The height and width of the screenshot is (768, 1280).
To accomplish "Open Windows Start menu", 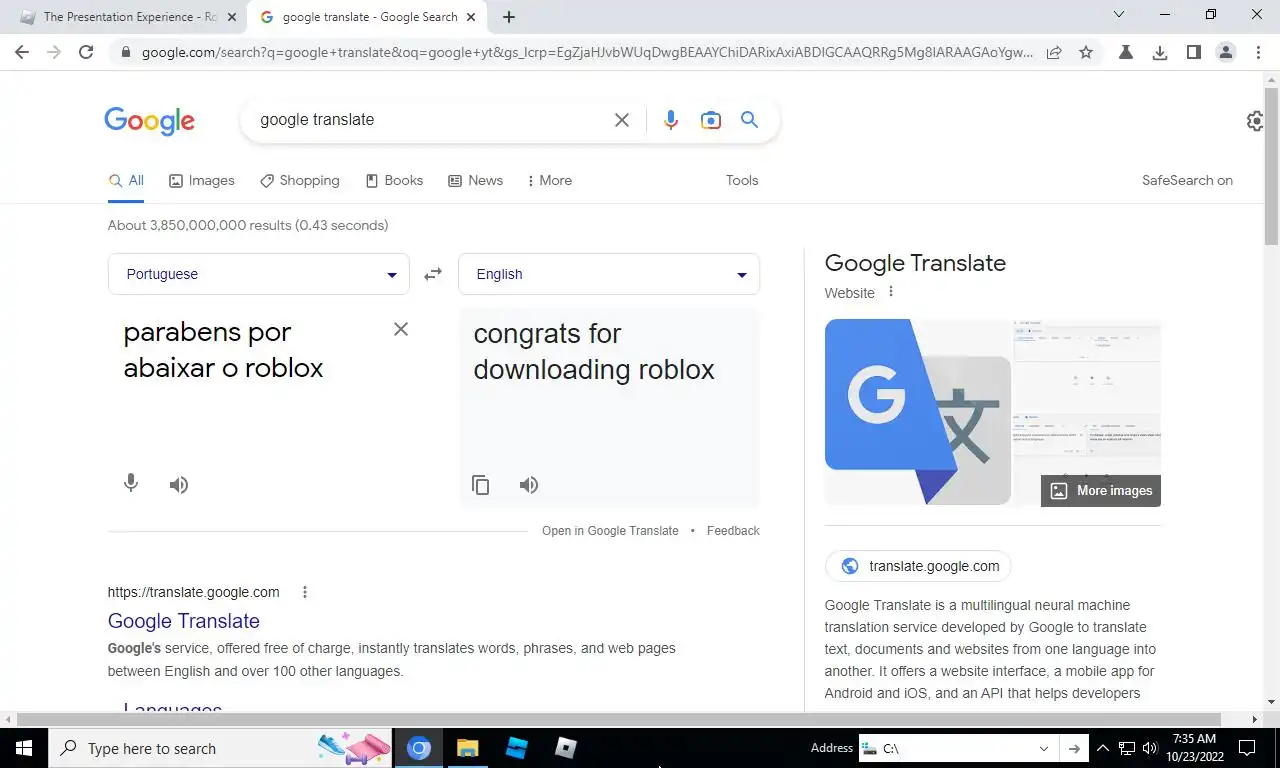I will pos(24,748).
